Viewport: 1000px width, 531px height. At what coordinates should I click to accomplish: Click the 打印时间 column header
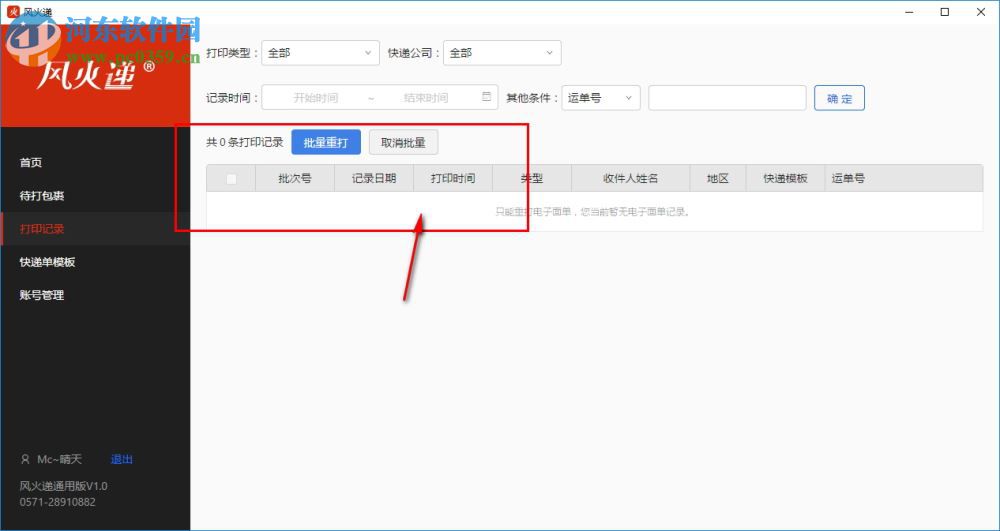tap(453, 178)
